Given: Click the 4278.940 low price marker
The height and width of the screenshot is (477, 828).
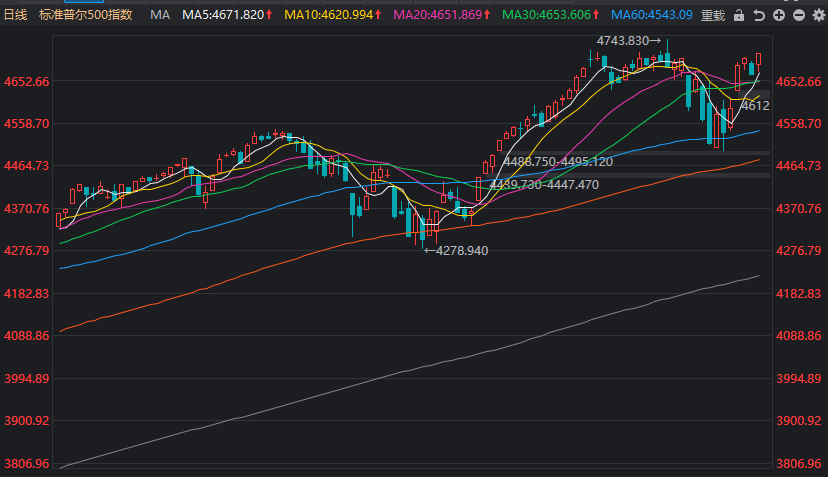Looking at the screenshot, I should point(457,250).
